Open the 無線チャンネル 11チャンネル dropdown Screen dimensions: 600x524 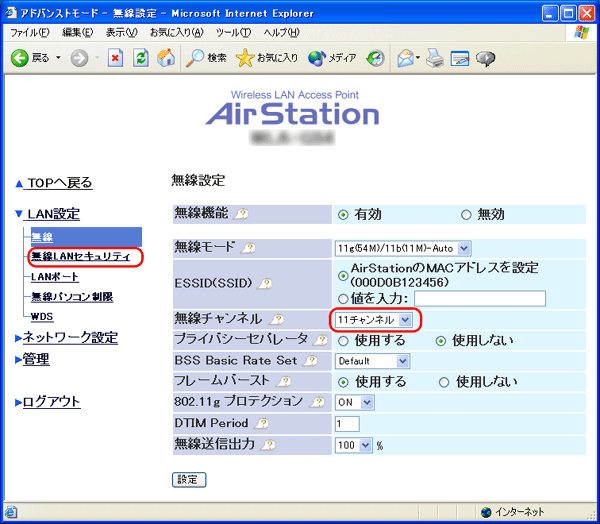(x=374, y=320)
